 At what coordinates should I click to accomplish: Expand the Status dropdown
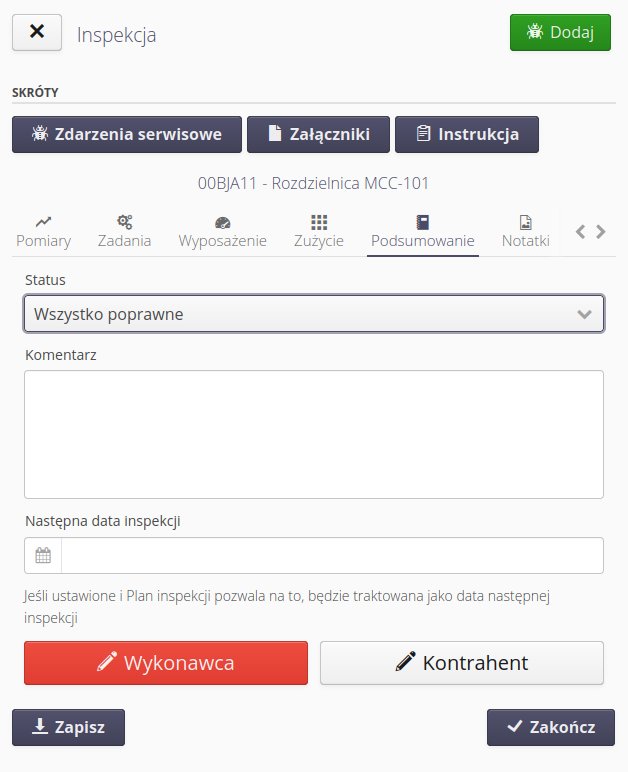314,313
